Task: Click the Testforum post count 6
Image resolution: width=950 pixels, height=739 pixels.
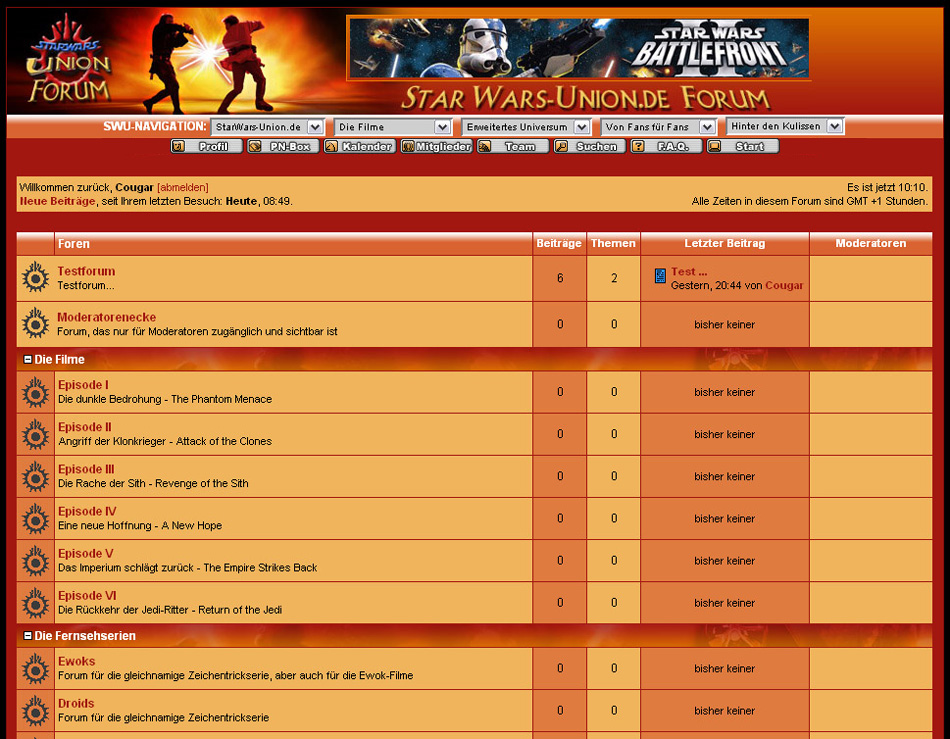Action: coord(560,278)
